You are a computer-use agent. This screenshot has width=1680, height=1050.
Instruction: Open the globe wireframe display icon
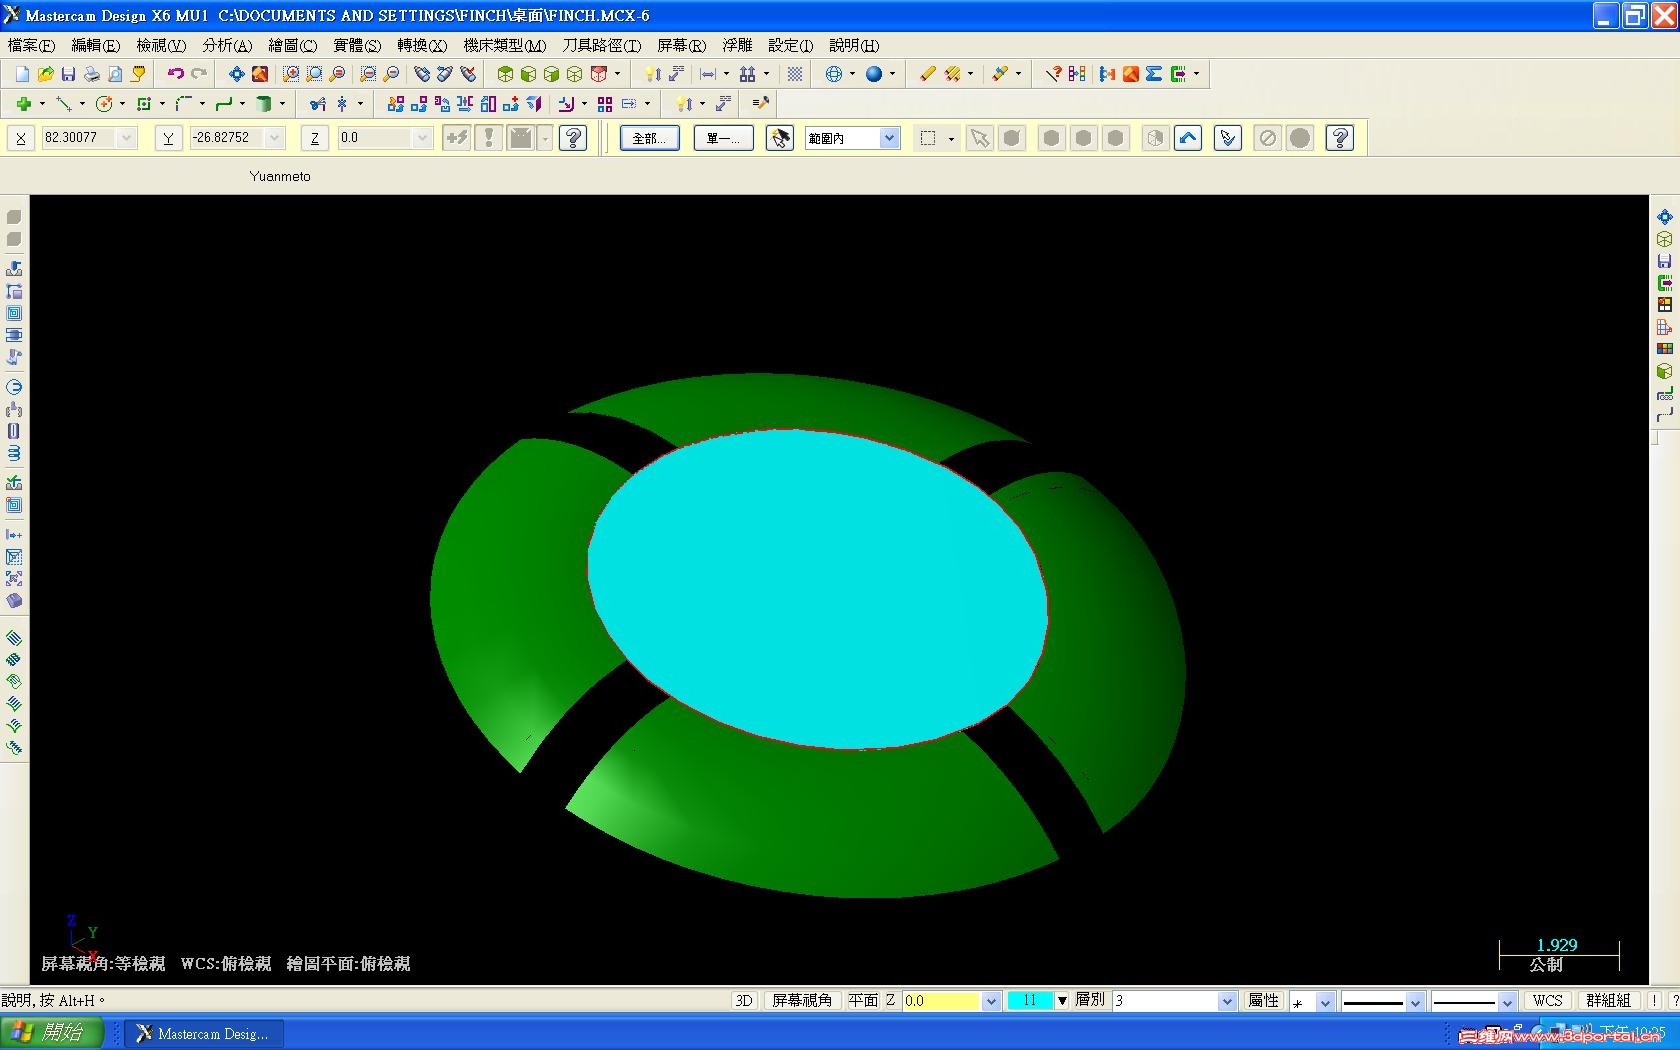(834, 74)
